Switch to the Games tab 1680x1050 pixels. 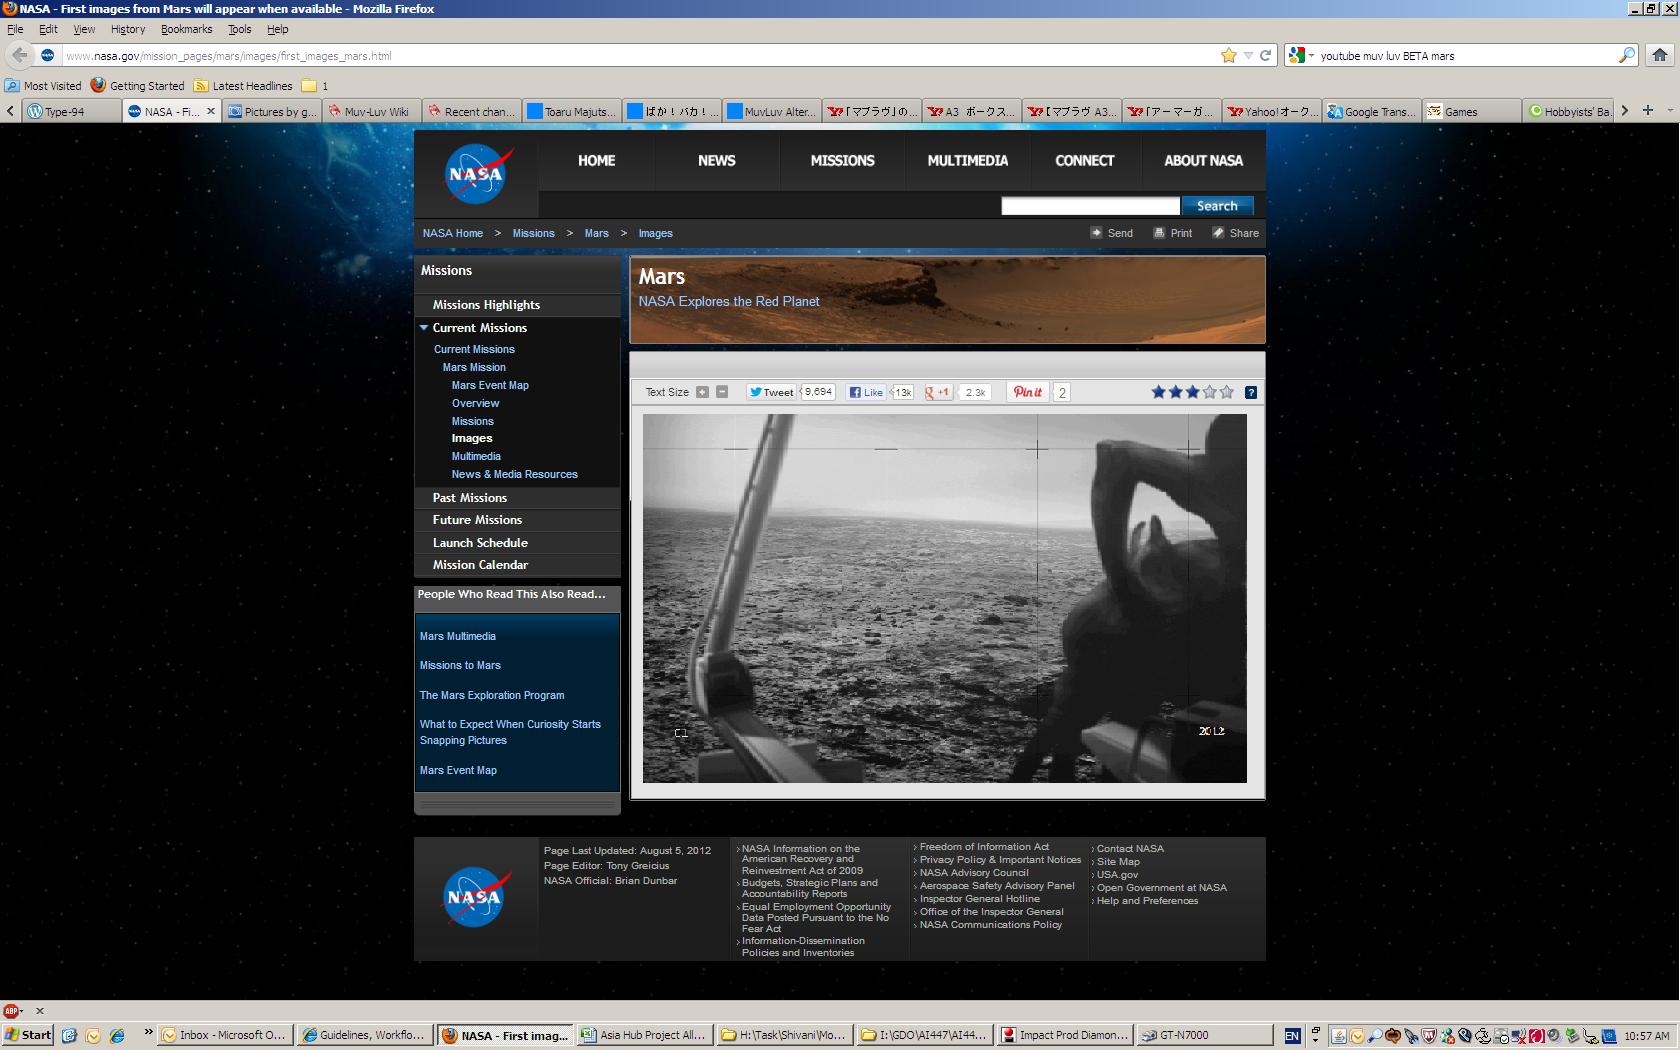(x=1472, y=111)
